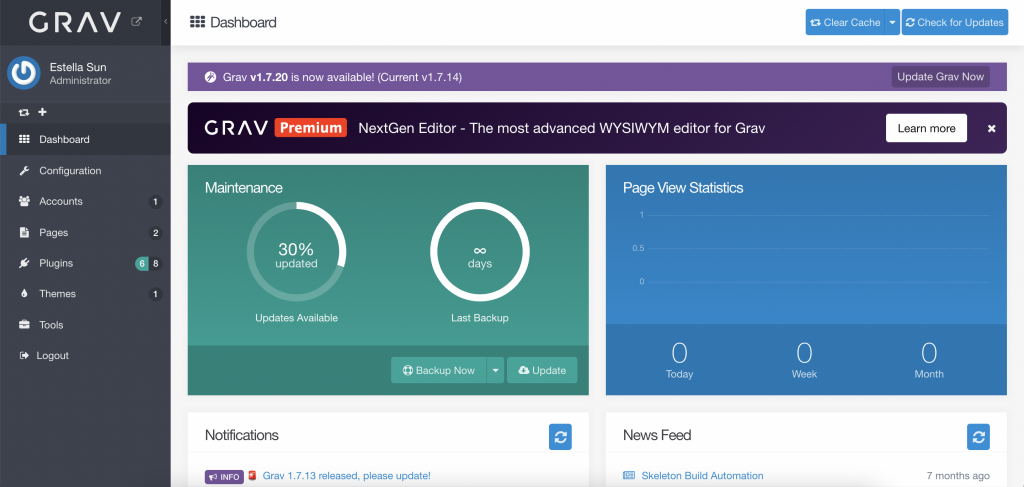Click the clear cache retweet icon in sidebar

24,112
